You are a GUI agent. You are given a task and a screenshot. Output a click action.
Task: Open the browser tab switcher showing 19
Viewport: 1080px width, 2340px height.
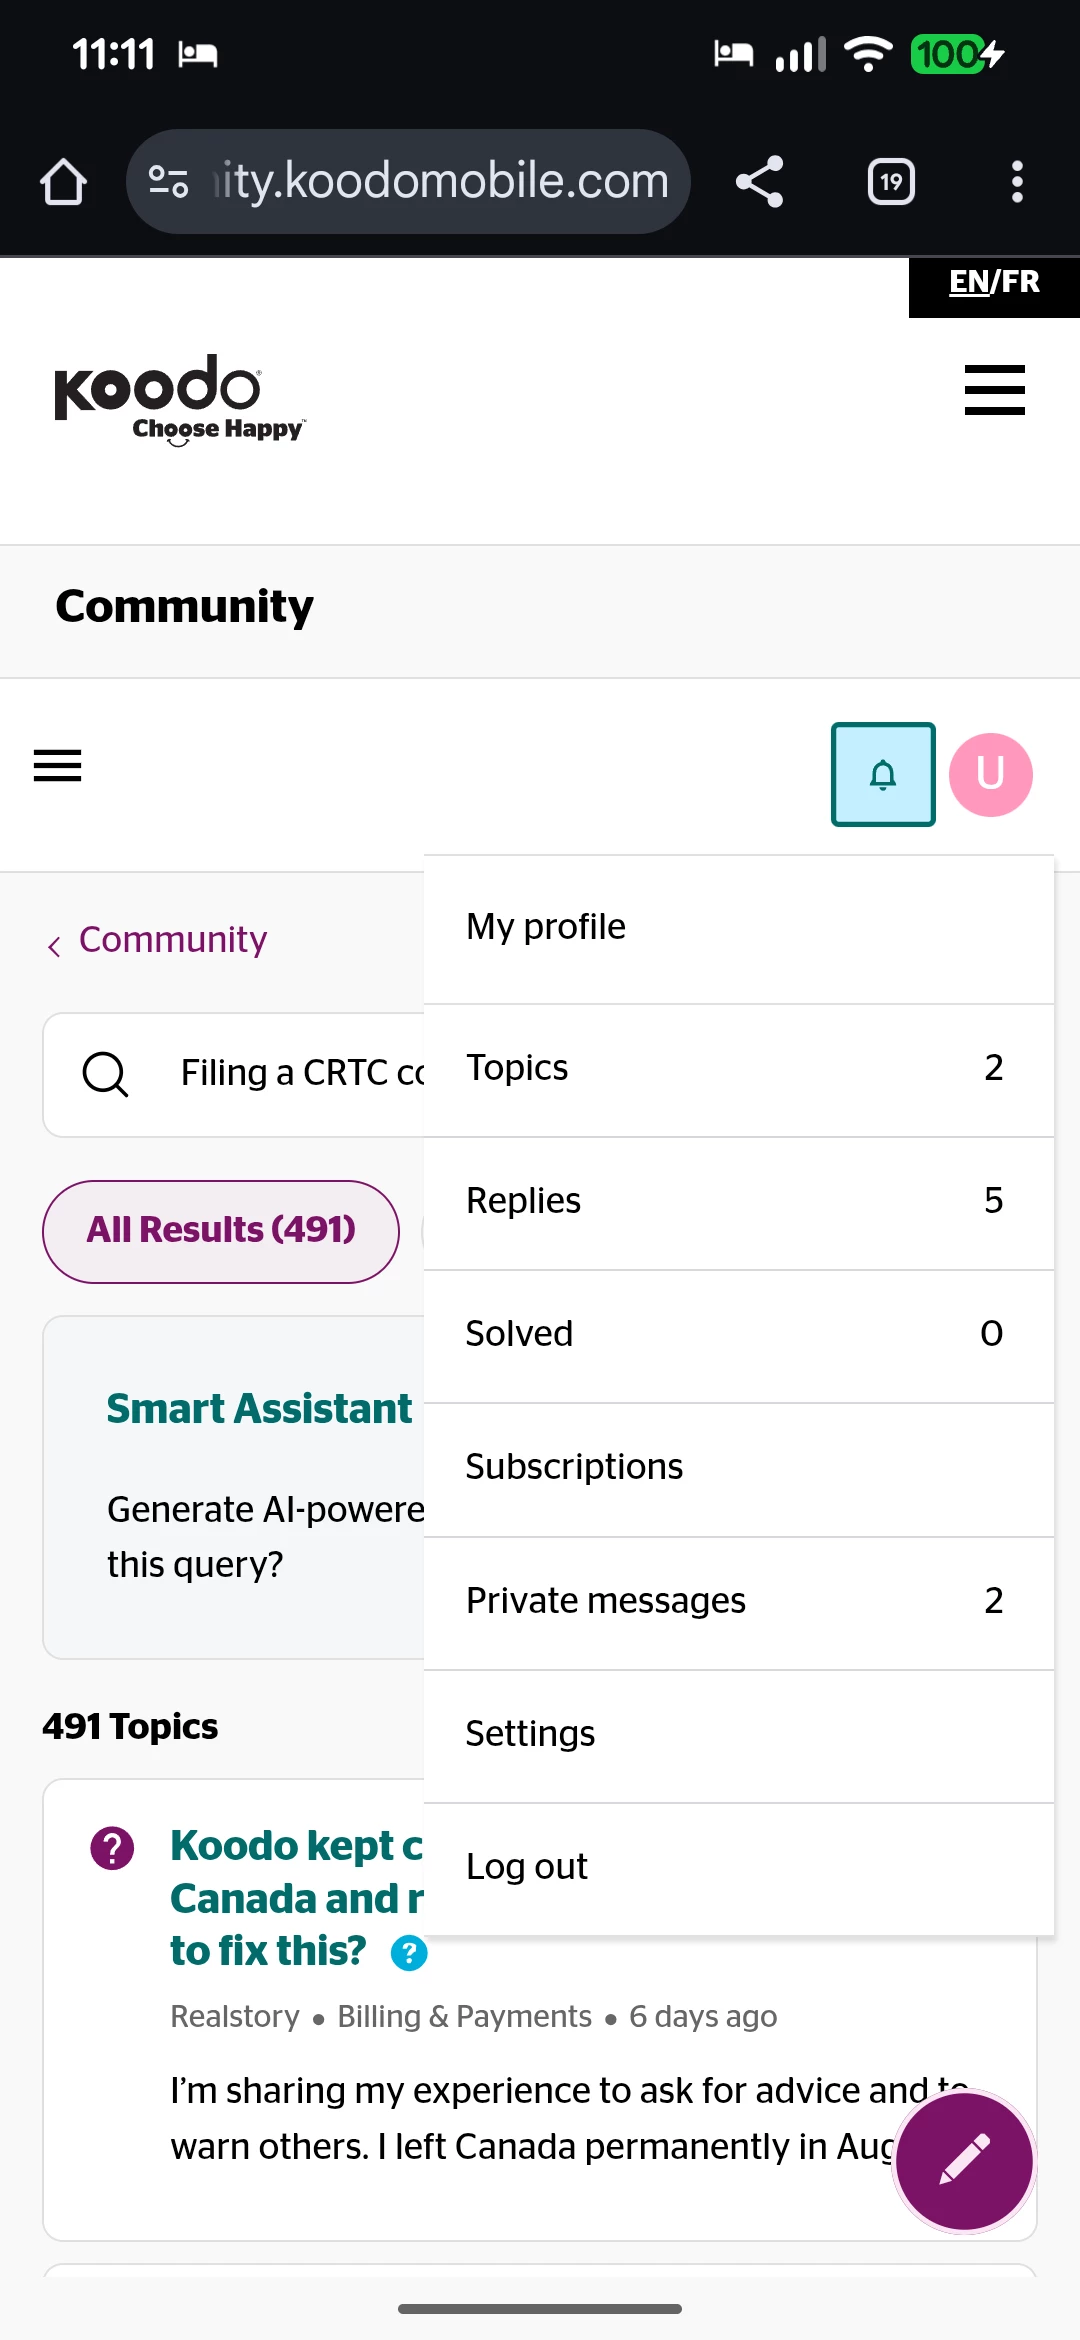pos(890,182)
